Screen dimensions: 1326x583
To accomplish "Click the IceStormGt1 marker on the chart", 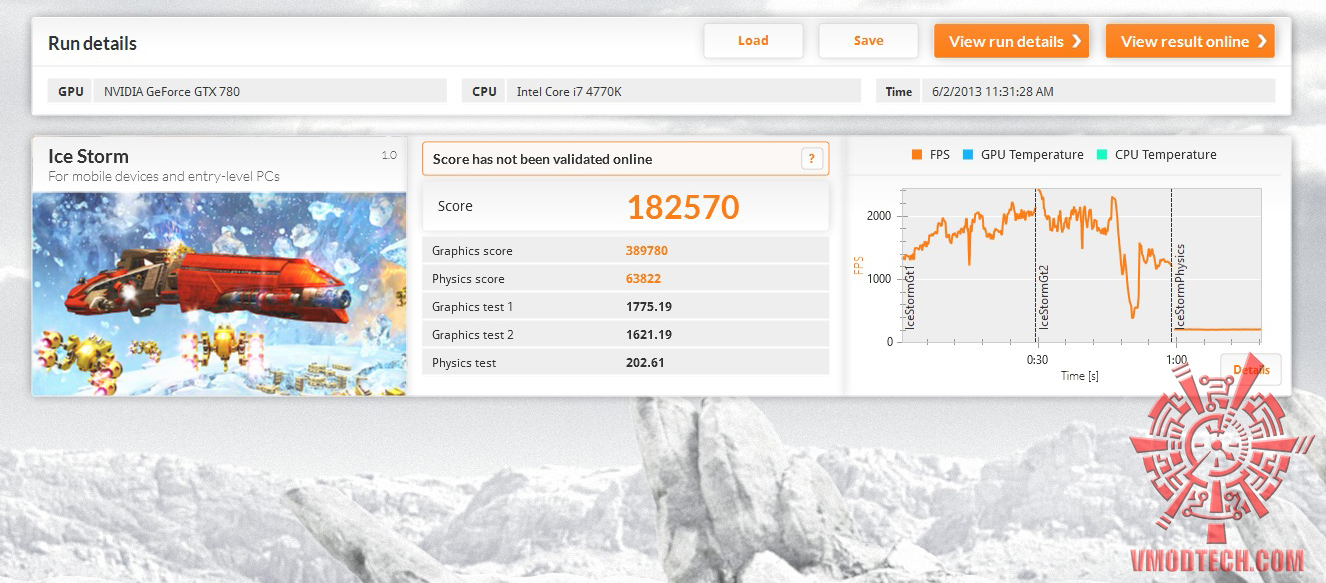I will pyautogui.click(x=910, y=298).
